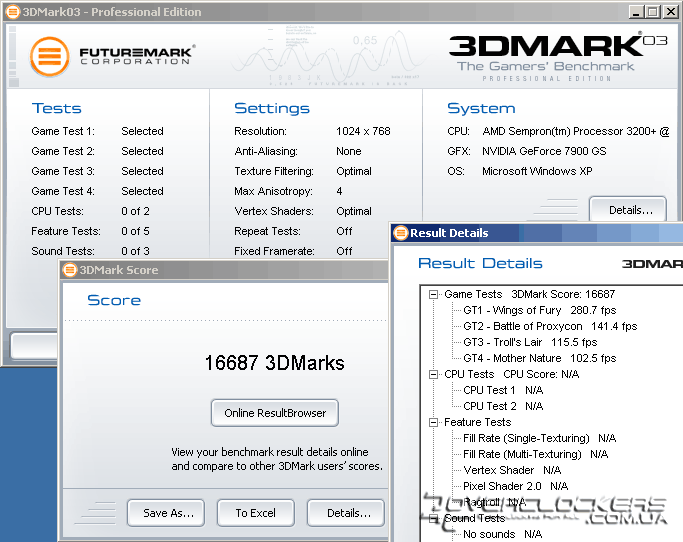Select the CPU Test 1 row
Viewport: 683px width, 542px height.
click(503, 390)
